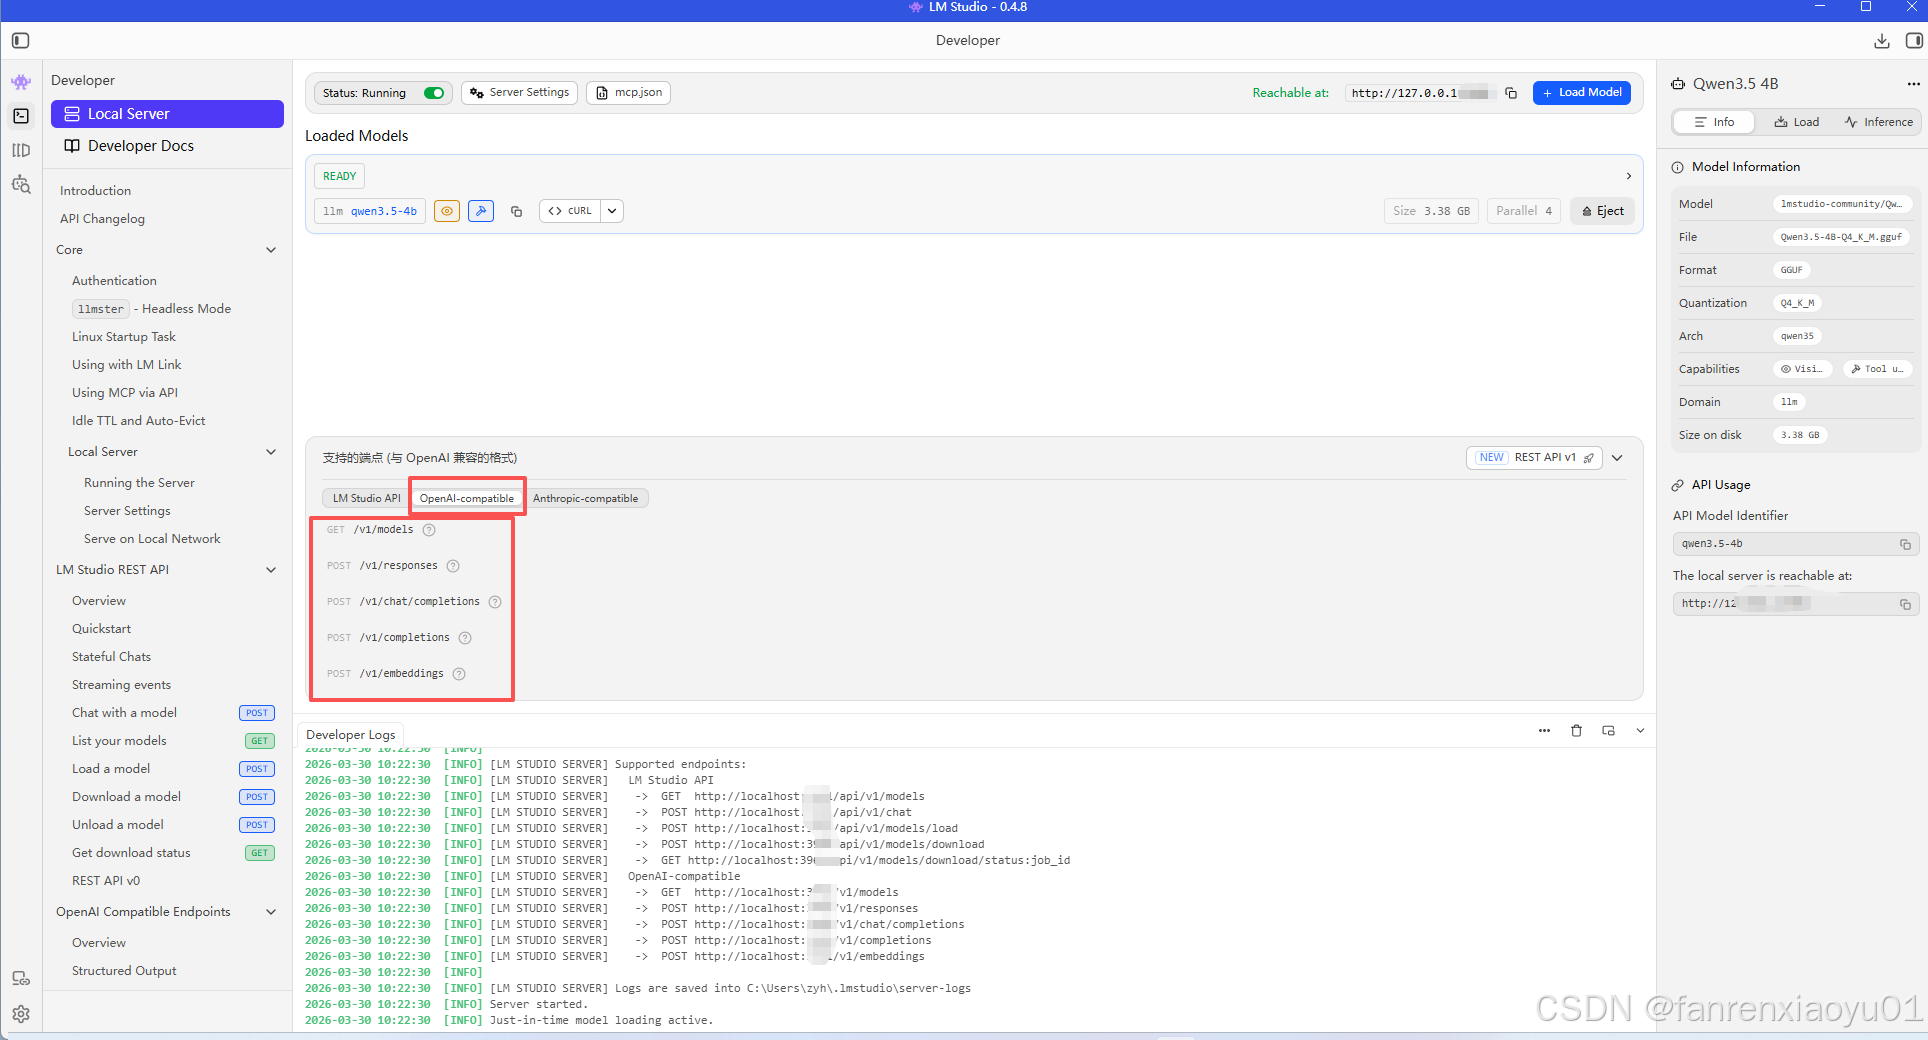Click the Parallel 4 indicator
The height and width of the screenshot is (1040, 1928).
(x=1523, y=211)
